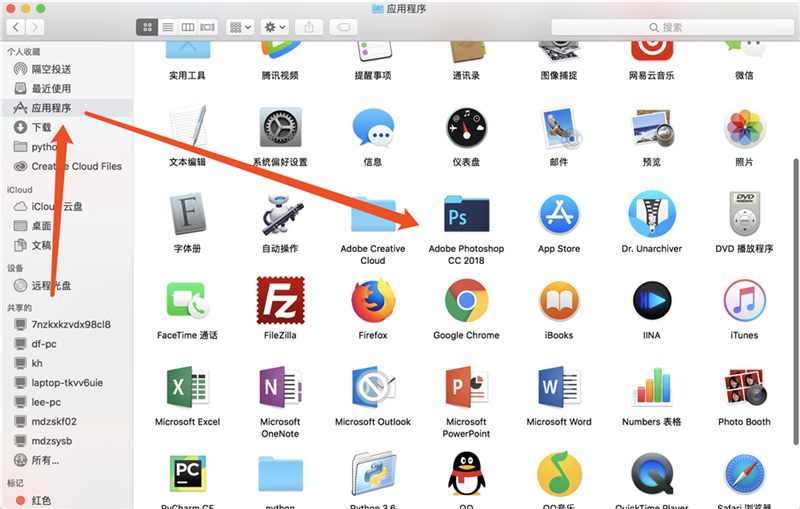Open the 字体册 font book app
This screenshot has height=509, width=800.
pyautogui.click(x=187, y=214)
